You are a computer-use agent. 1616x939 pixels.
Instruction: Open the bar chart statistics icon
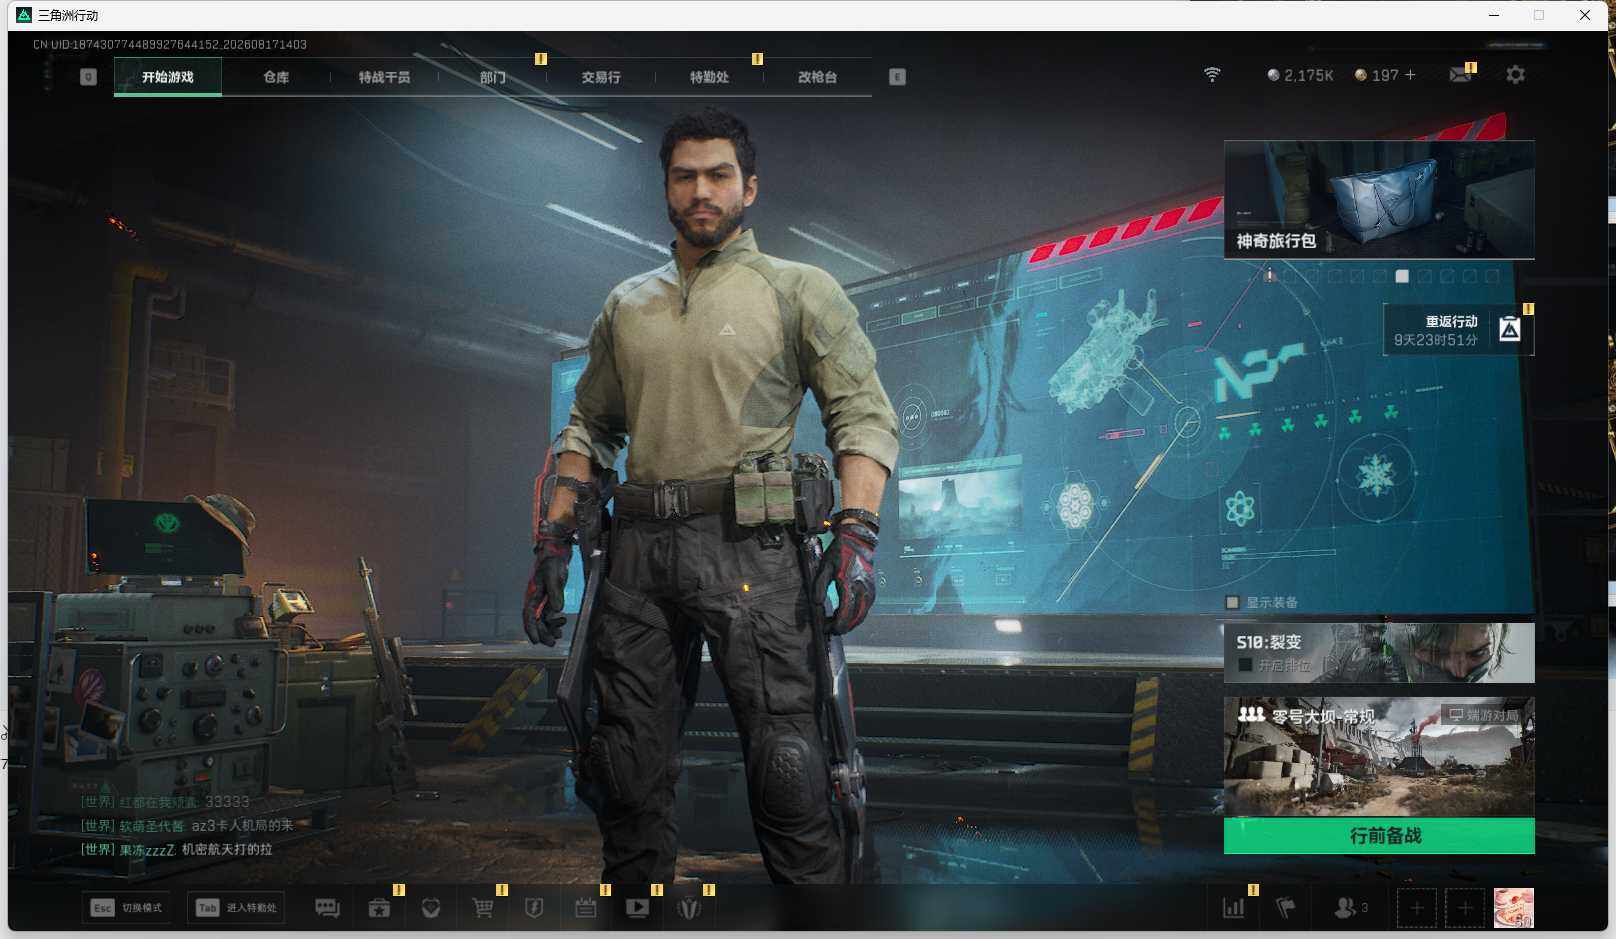click(1234, 908)
